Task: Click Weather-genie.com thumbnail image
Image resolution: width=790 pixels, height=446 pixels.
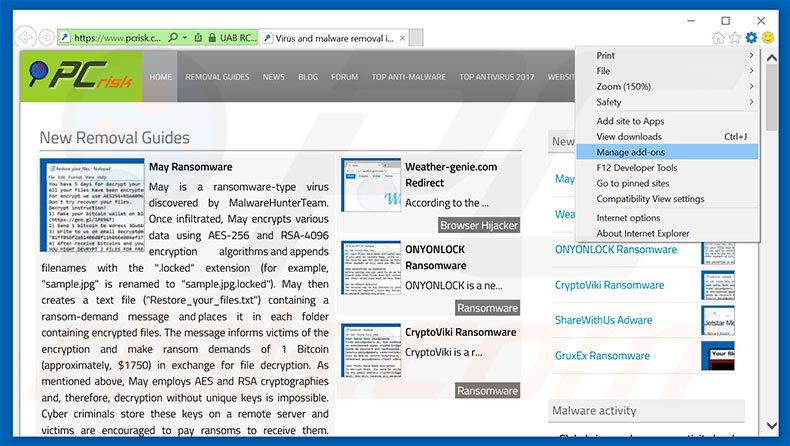Action: click(x=371, y=185)
